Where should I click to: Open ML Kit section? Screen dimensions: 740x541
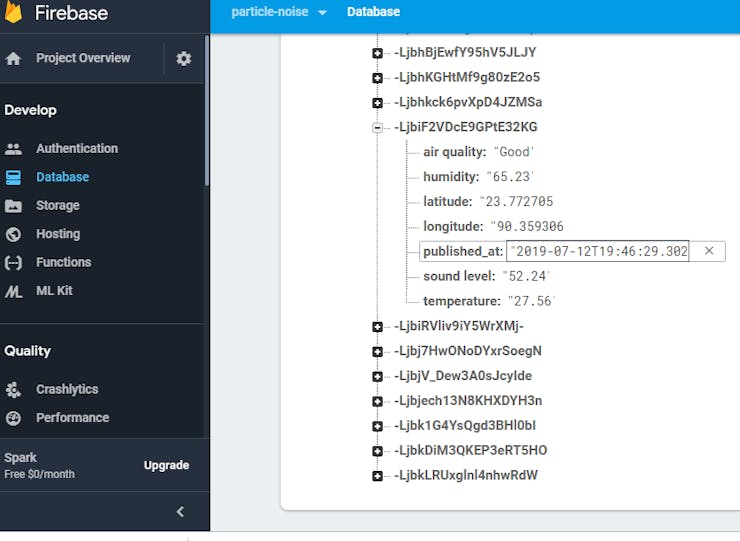pyautogui.click(x=54, y=290)
